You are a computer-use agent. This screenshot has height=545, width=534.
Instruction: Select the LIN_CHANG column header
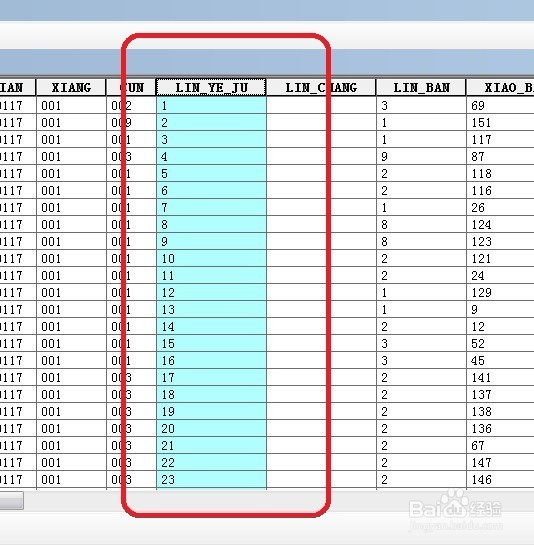coord(321,87)
